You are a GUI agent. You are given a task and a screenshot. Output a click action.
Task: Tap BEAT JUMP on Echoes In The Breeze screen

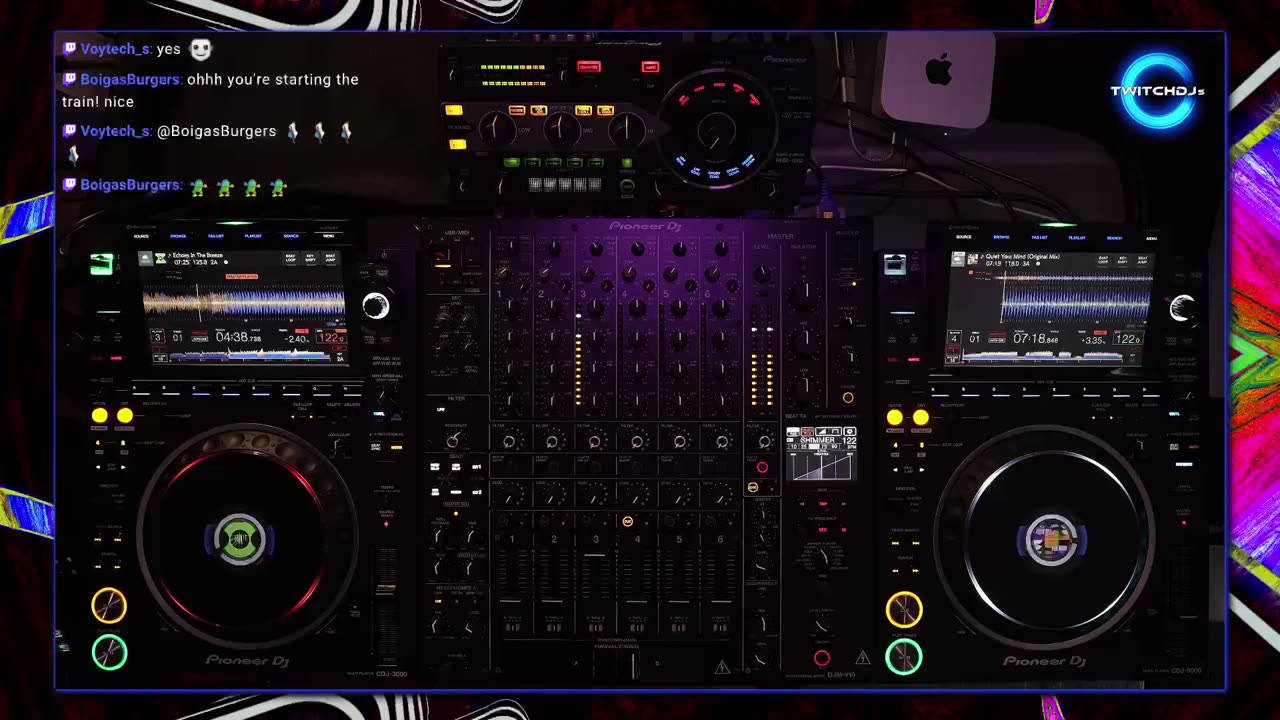(x=329, y=259)
